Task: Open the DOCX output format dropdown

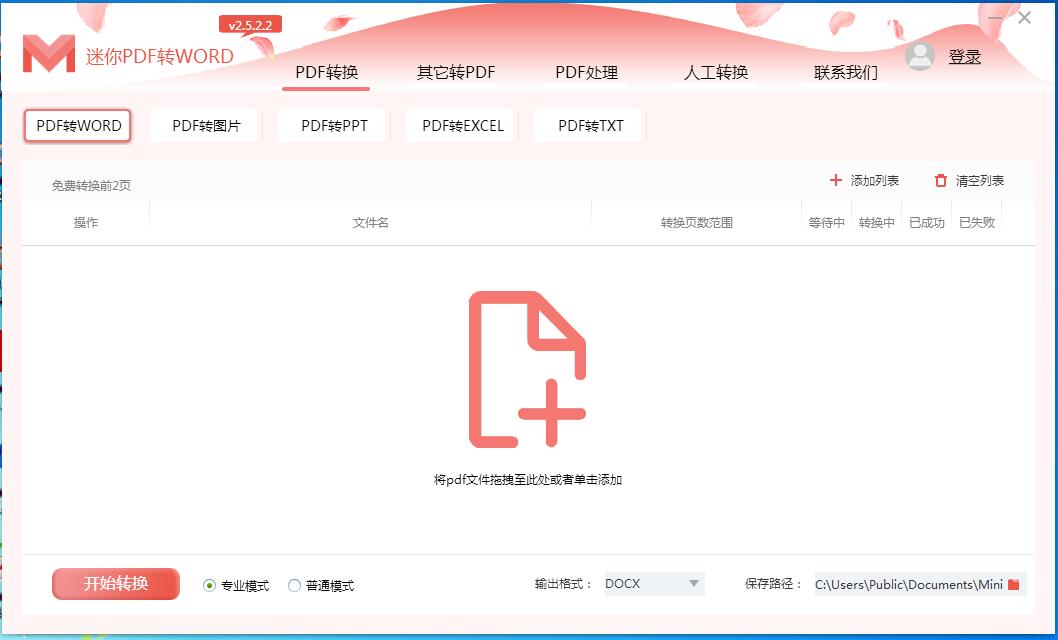Action: click(x=654, y=584)
